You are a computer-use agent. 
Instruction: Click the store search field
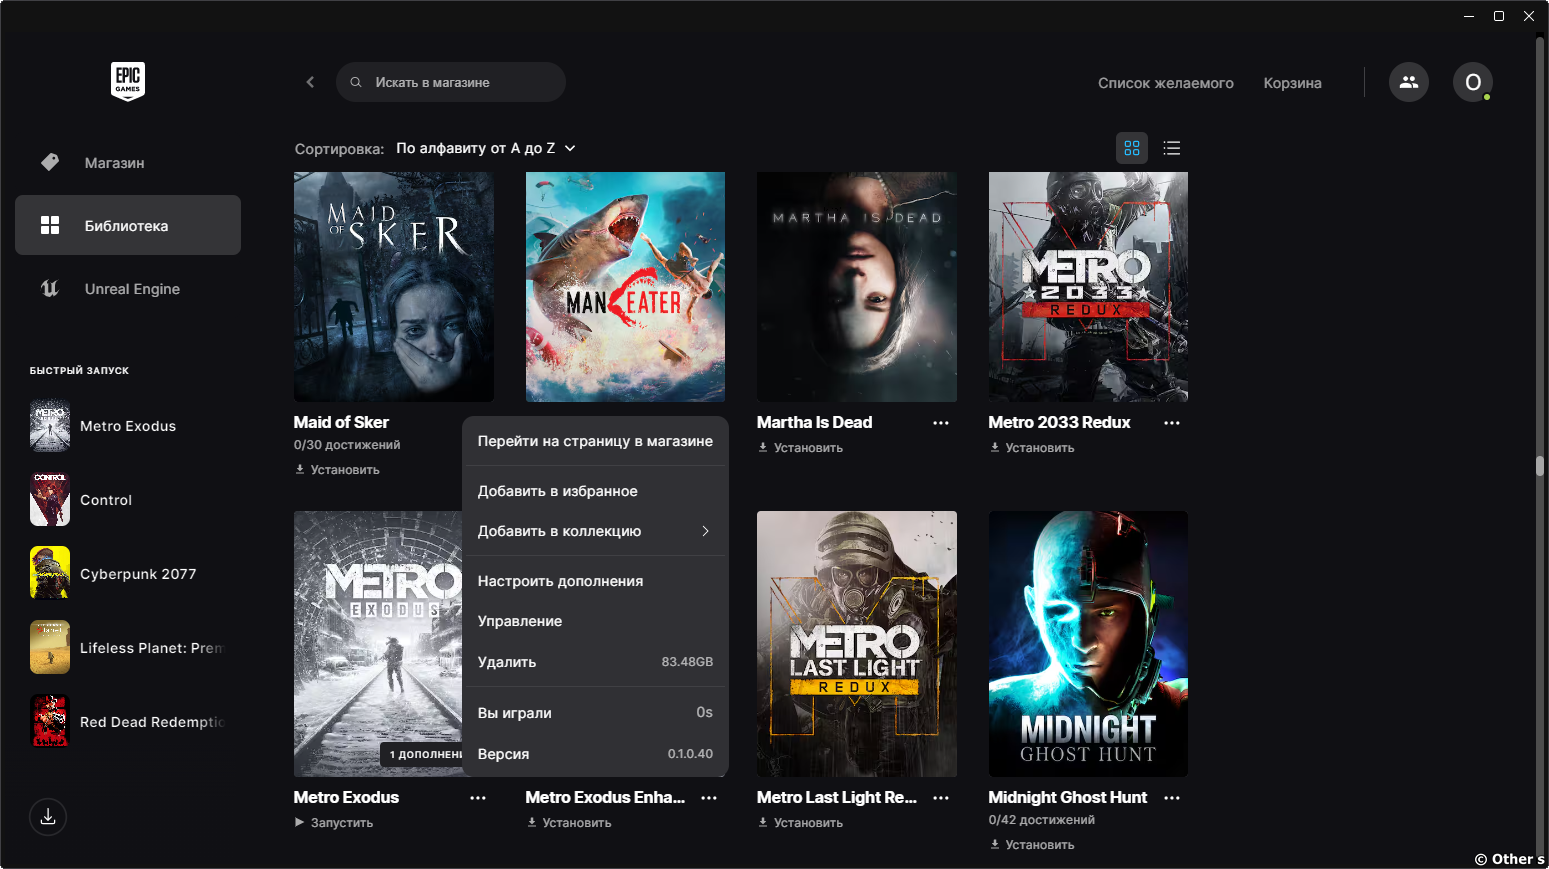[x=451, y=82]
